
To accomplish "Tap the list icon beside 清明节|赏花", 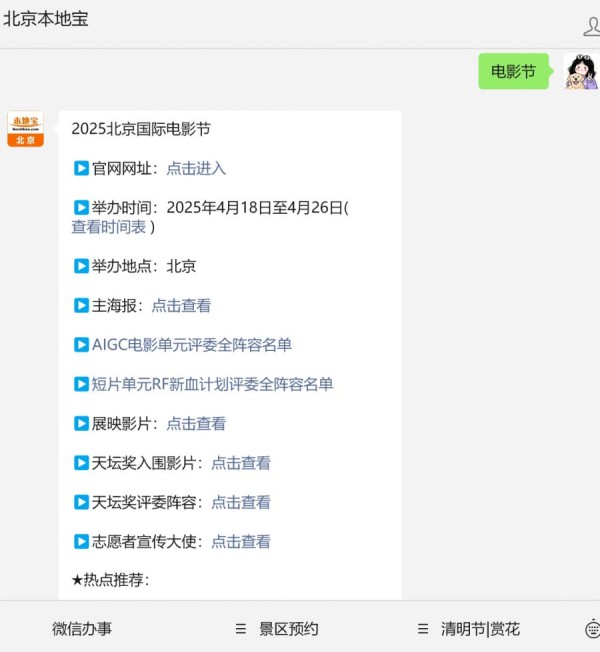I will click(423, 629).
